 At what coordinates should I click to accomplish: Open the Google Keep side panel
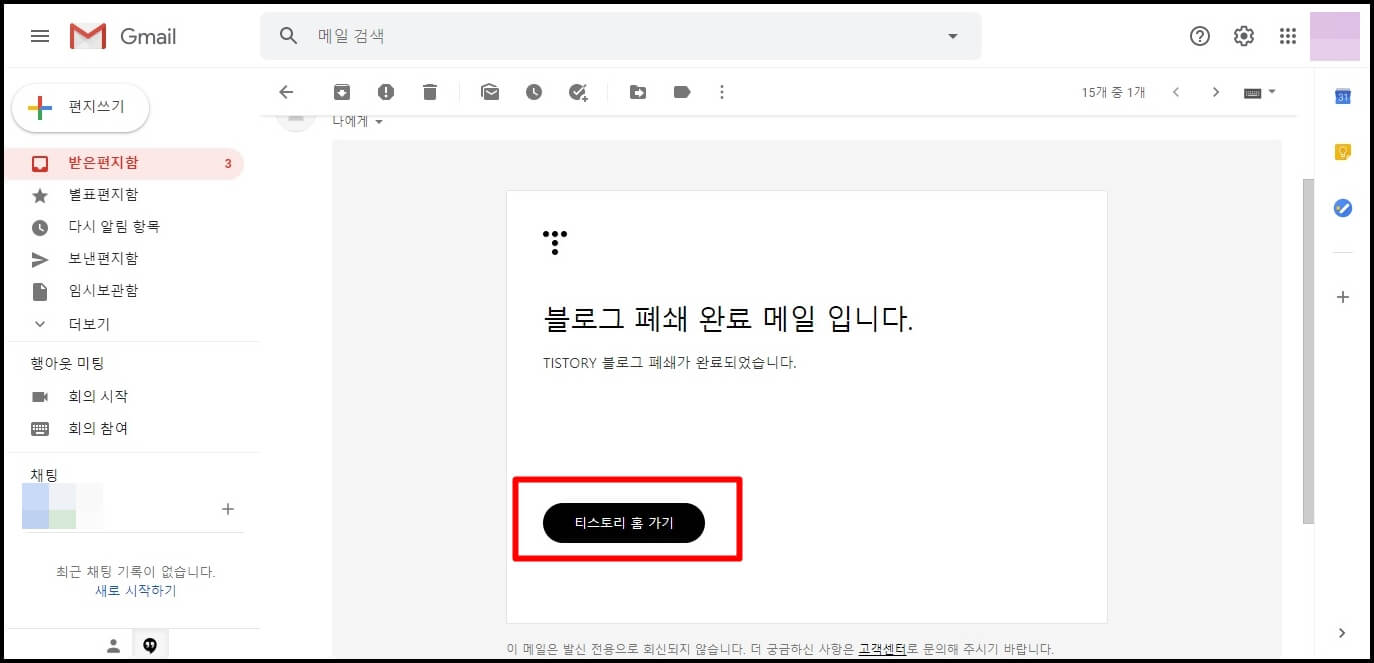pyautogui.click(x=1343, y=152)
